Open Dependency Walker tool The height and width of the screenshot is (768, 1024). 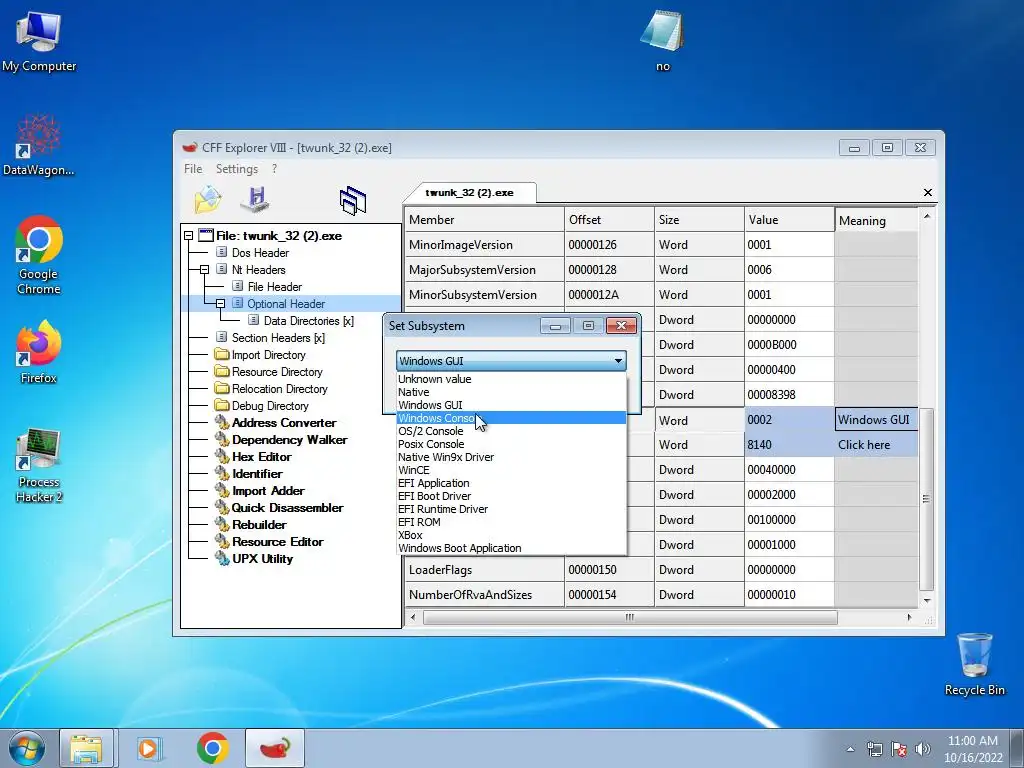pos(289,440)
